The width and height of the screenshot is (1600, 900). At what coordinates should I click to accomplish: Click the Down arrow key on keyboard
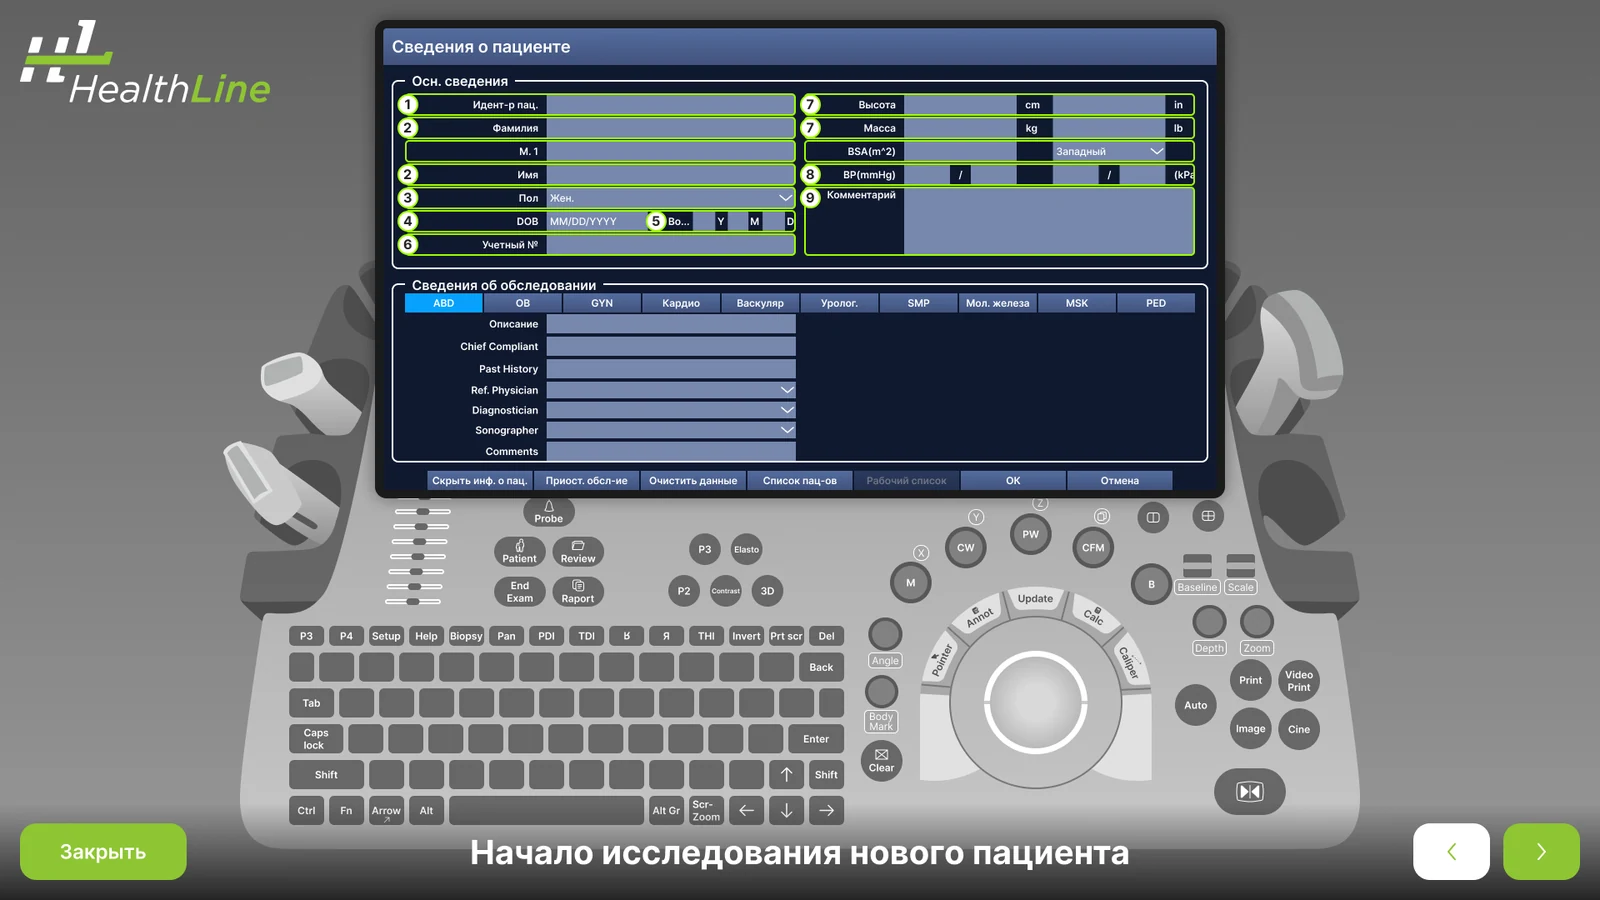[x=786, y=810]
